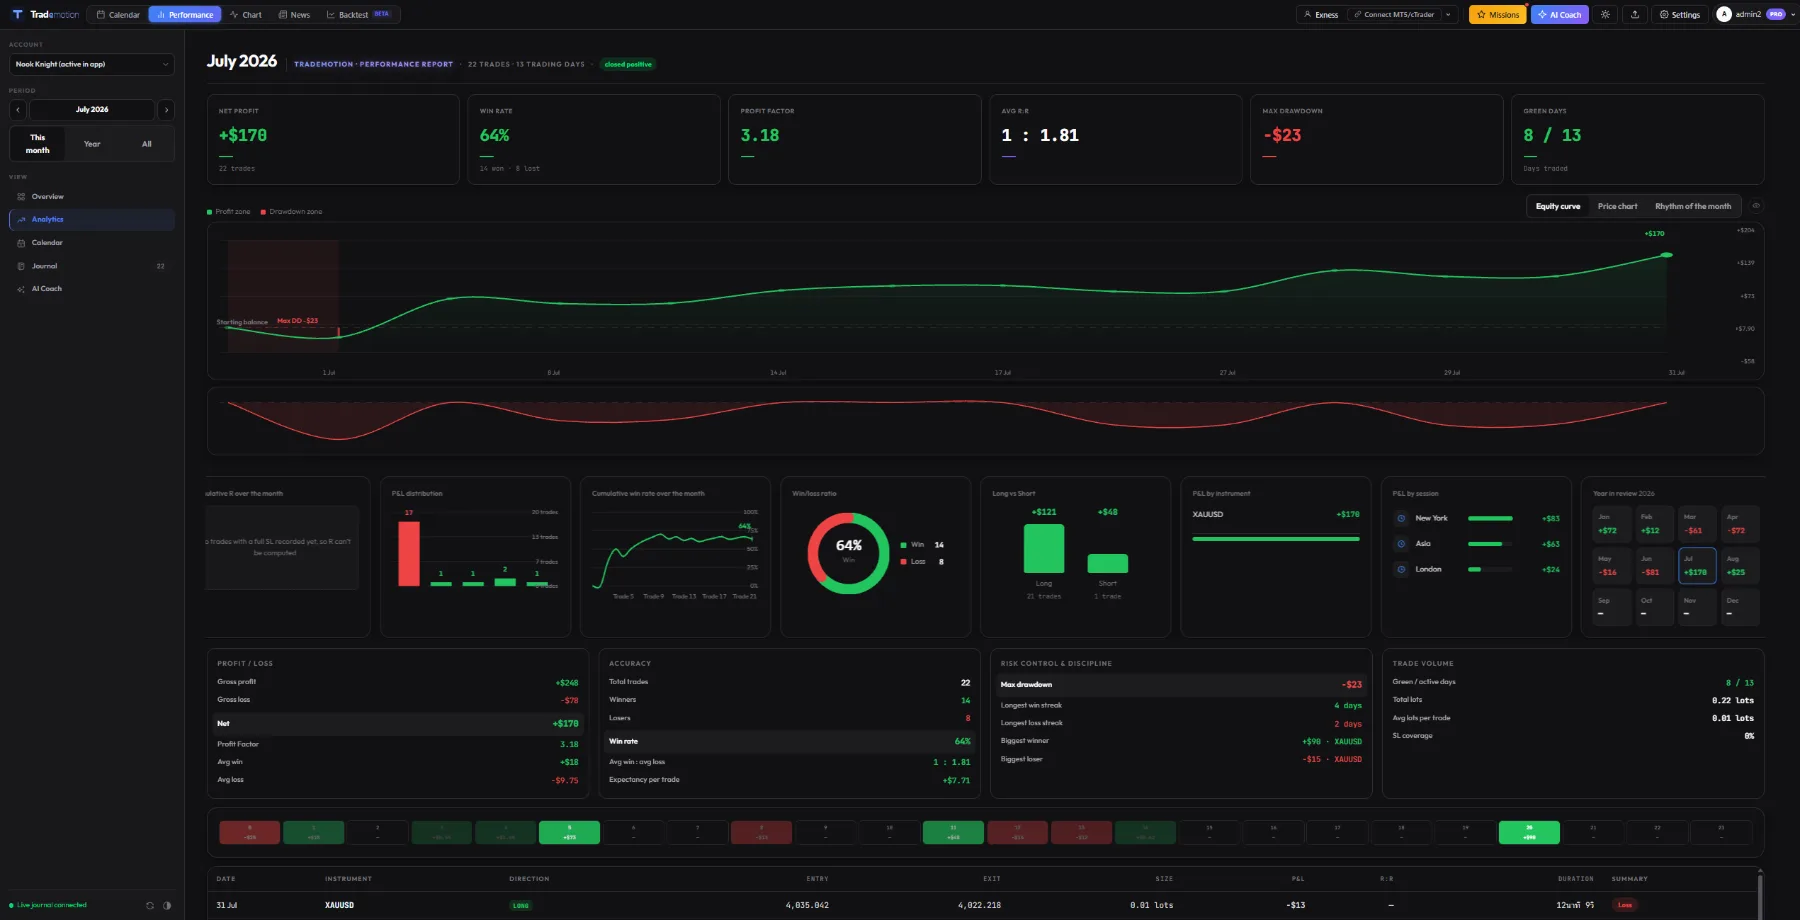Open the News tab
Screen dimensions: 1800x920
[294, 14]
